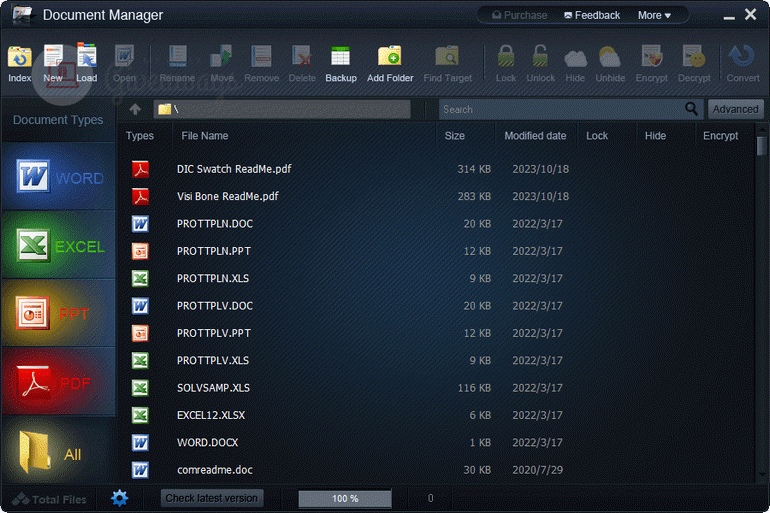Click the Convert icon in toolbar

pos(742,62)
